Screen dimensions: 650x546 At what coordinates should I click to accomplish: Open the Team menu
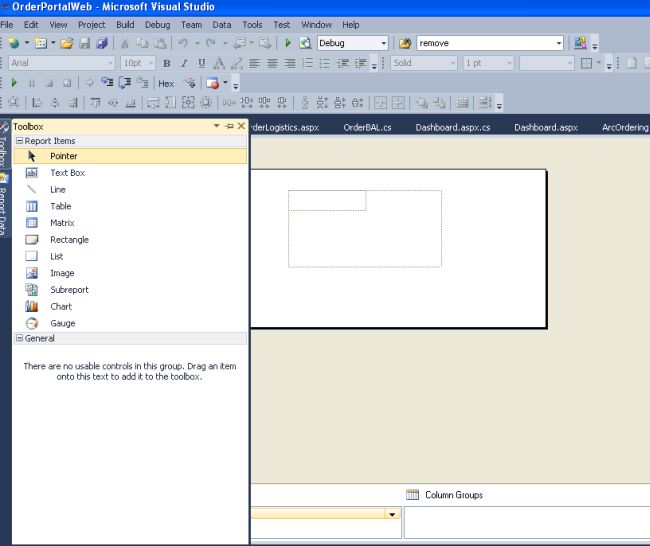[192, 25]
